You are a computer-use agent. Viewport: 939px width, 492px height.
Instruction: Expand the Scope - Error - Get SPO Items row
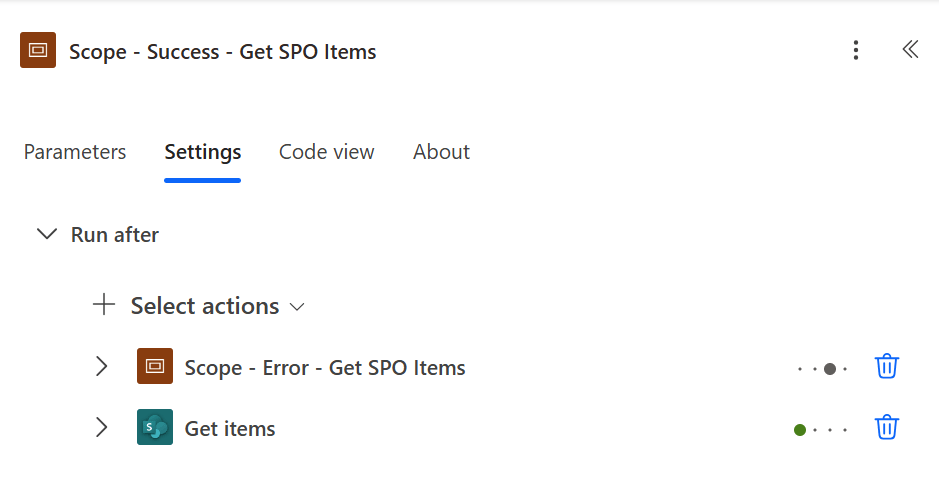101,367
